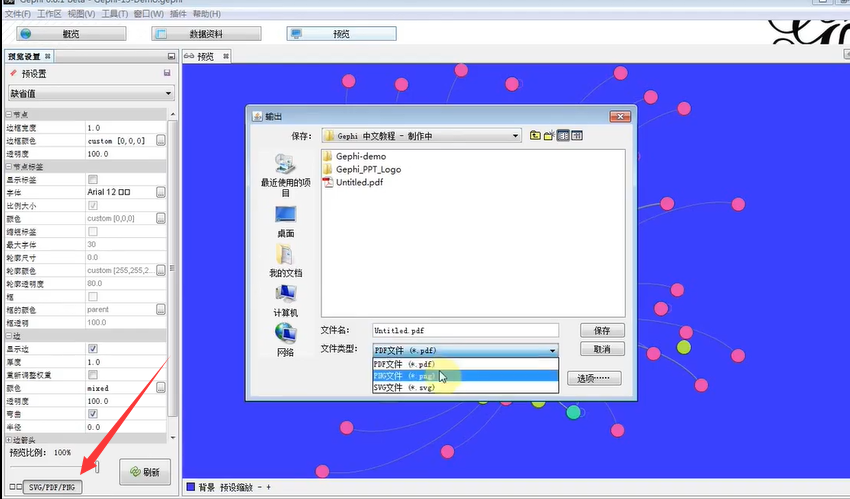Viewport: 850px width, 499px height.
Task: Open the 缺省值 preset dropdown
Action: (x=91, y=93)
